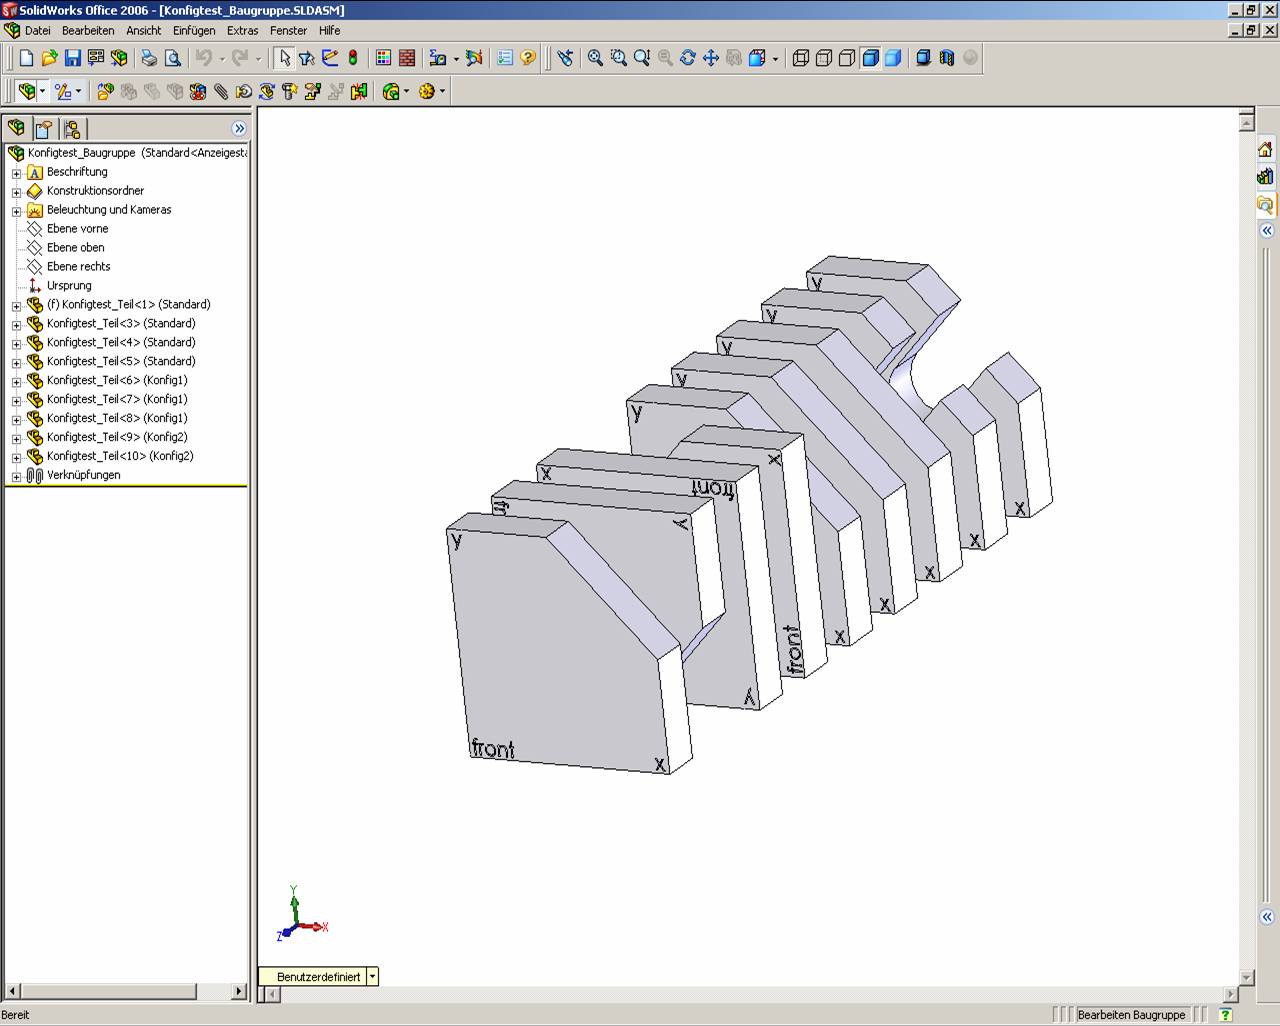
Task: Toggle Shaded With Edges display
Action: (870, 58)
